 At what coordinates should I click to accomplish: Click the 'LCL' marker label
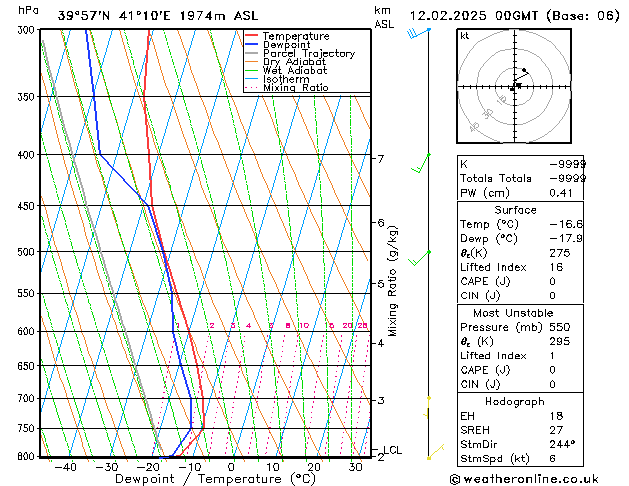pos(393,450)
